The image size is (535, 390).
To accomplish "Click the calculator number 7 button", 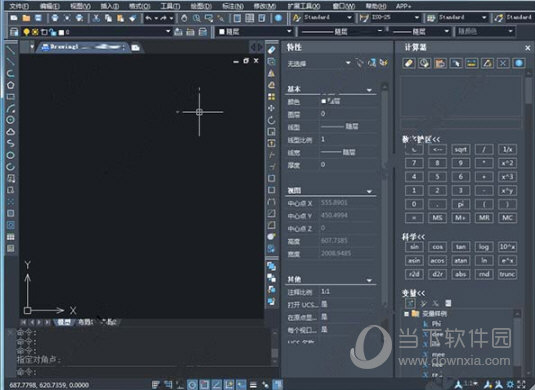I will tap(414, 163).
